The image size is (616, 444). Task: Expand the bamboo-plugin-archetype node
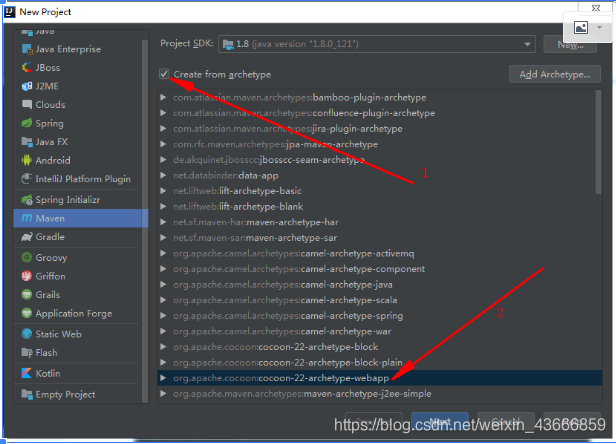coord(163,97)
